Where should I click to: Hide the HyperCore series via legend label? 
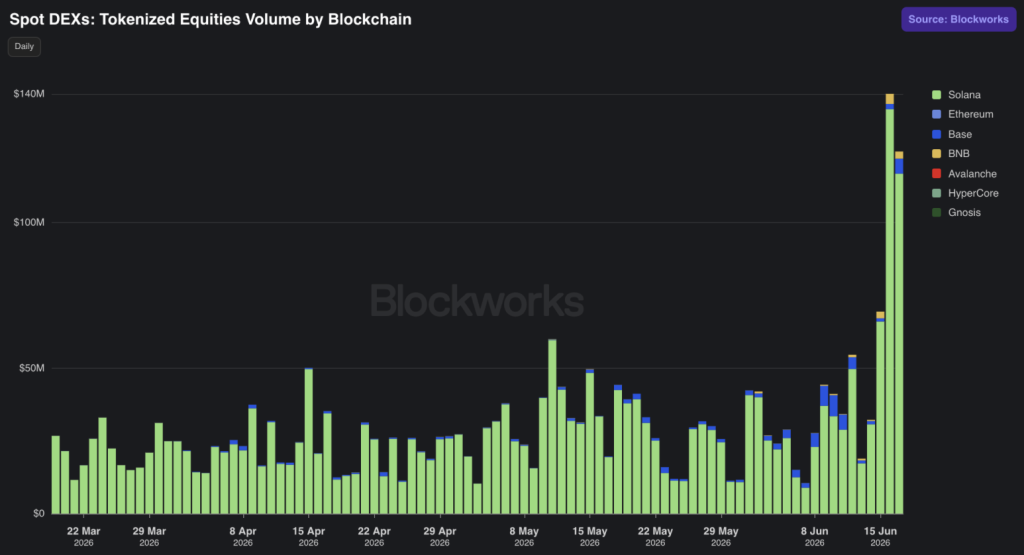click(x=973, y=193)
